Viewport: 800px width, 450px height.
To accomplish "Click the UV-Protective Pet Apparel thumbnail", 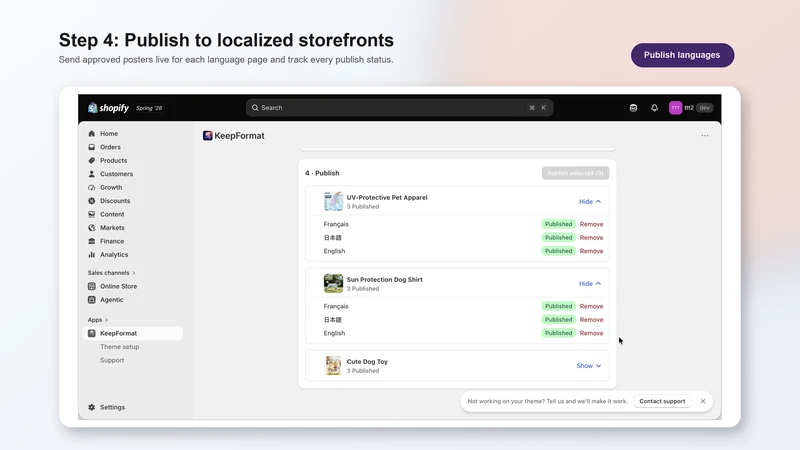I will 333,202.
